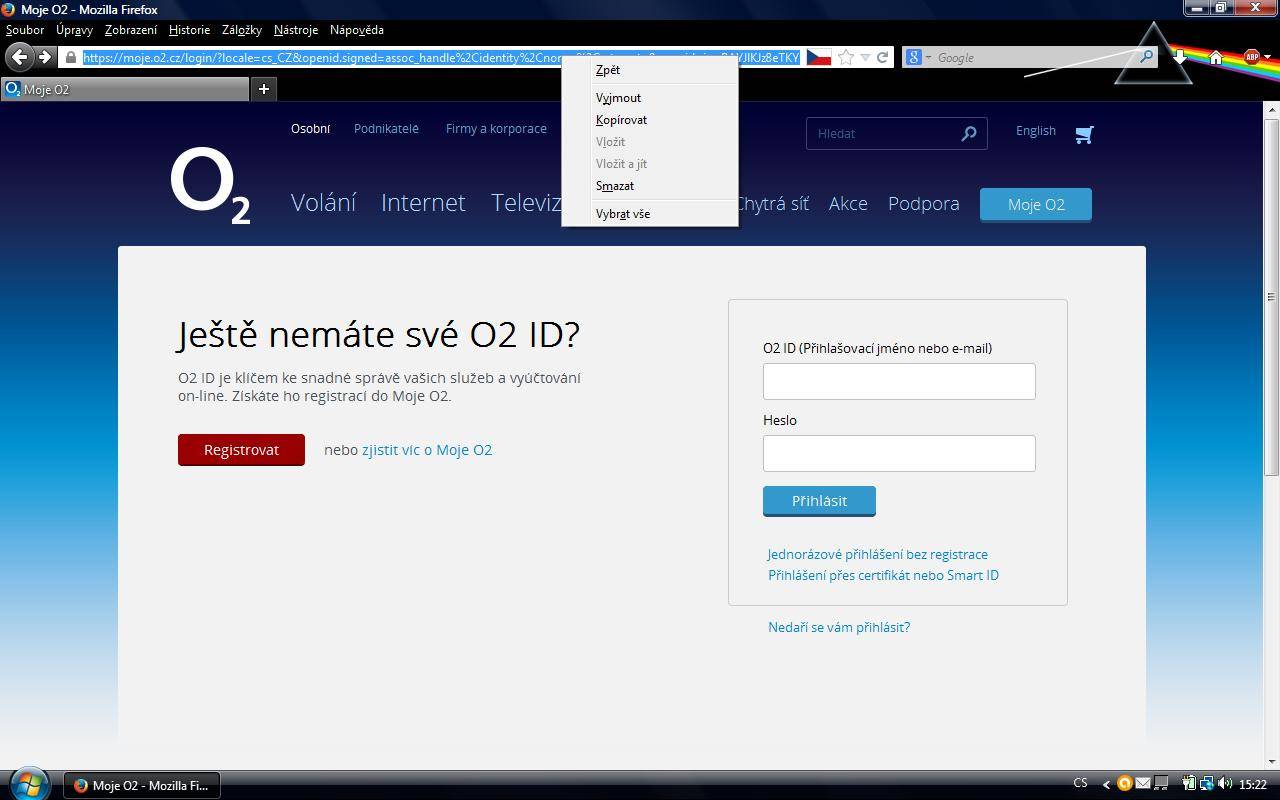Expand hidden tray icons arrow
The height and width of the screenshot is (800, 1280).
pyautogui.click(x=1106, y=785)
